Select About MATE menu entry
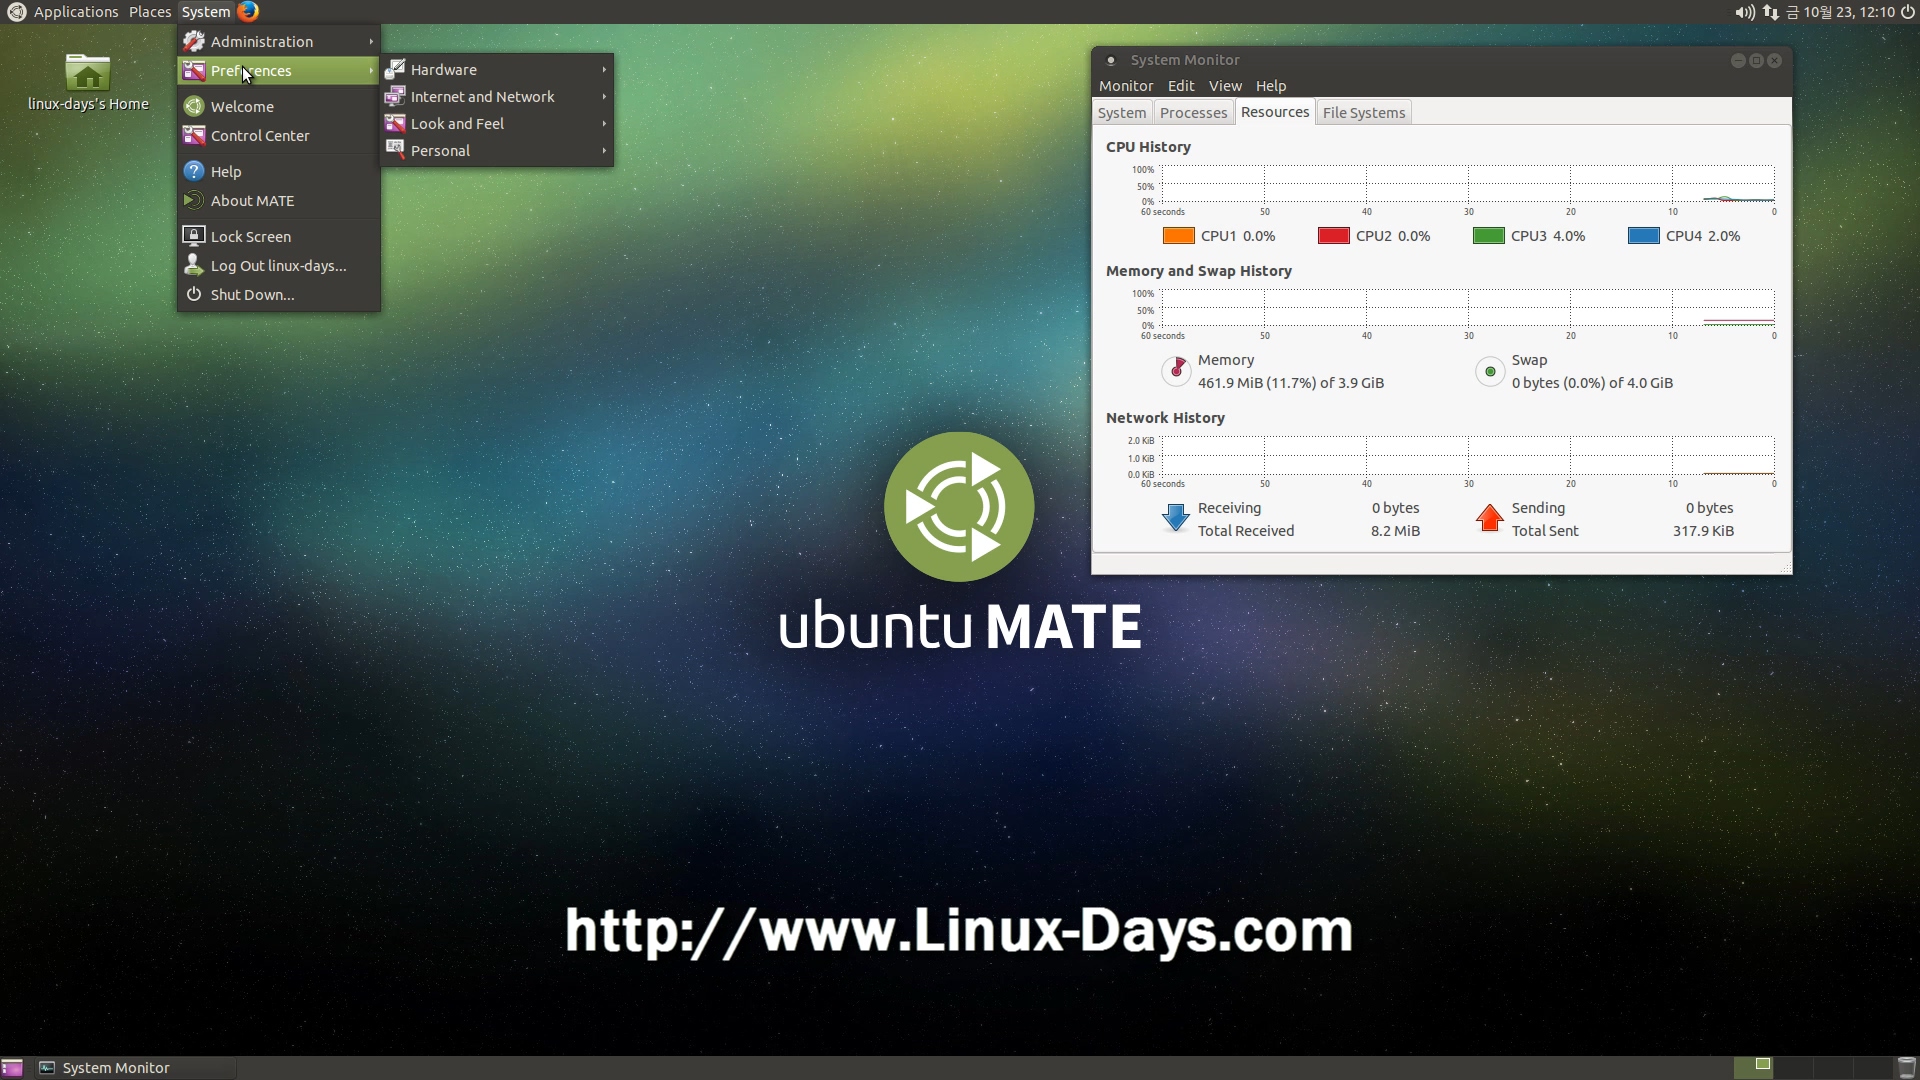1920x1080 pixels. point(279,200)
